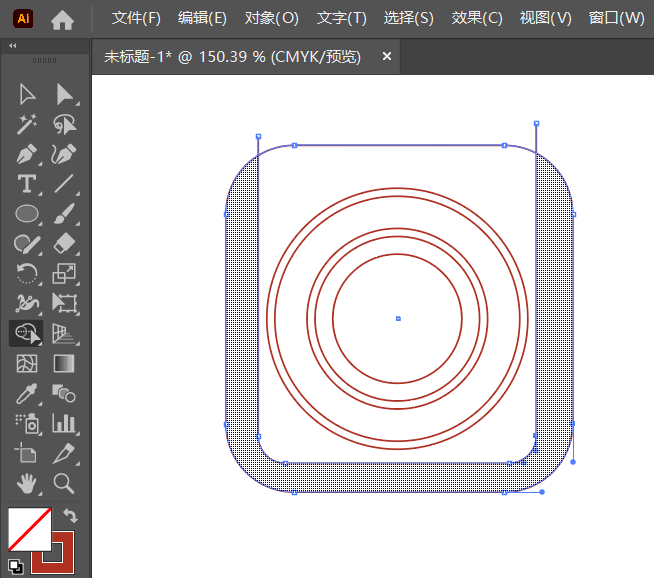Select the Eyedropper tool
654x578 pixels.
27,393
